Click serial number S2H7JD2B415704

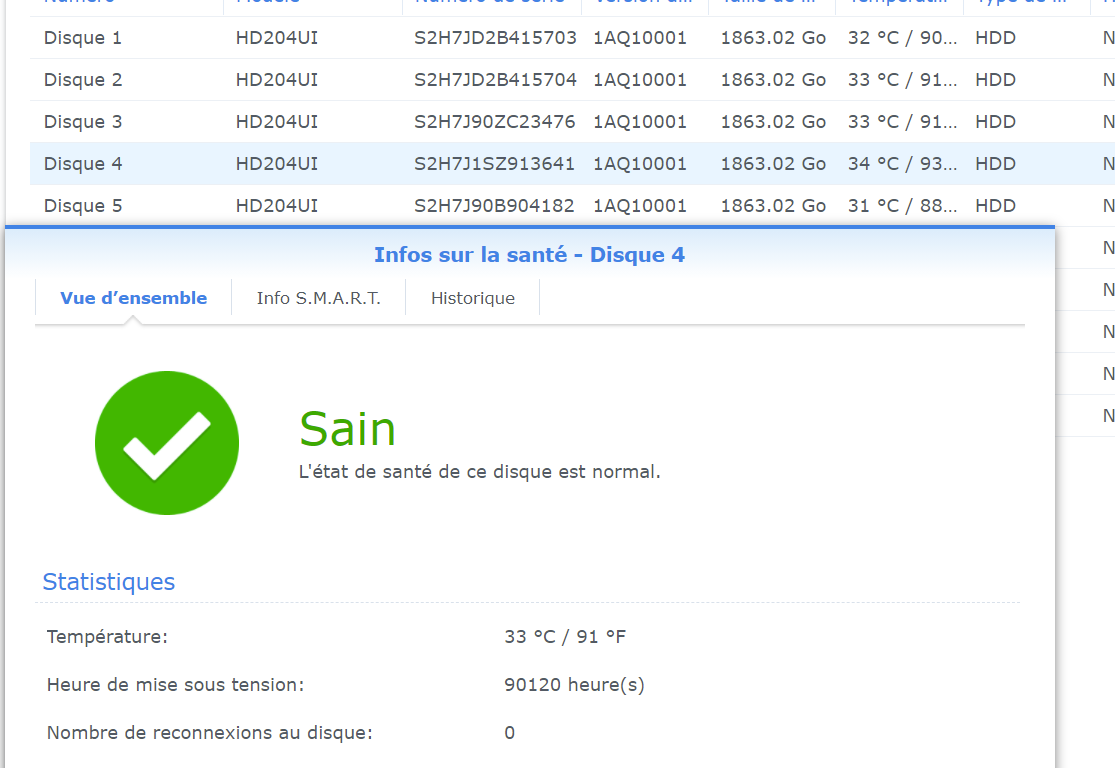[495, 80]
